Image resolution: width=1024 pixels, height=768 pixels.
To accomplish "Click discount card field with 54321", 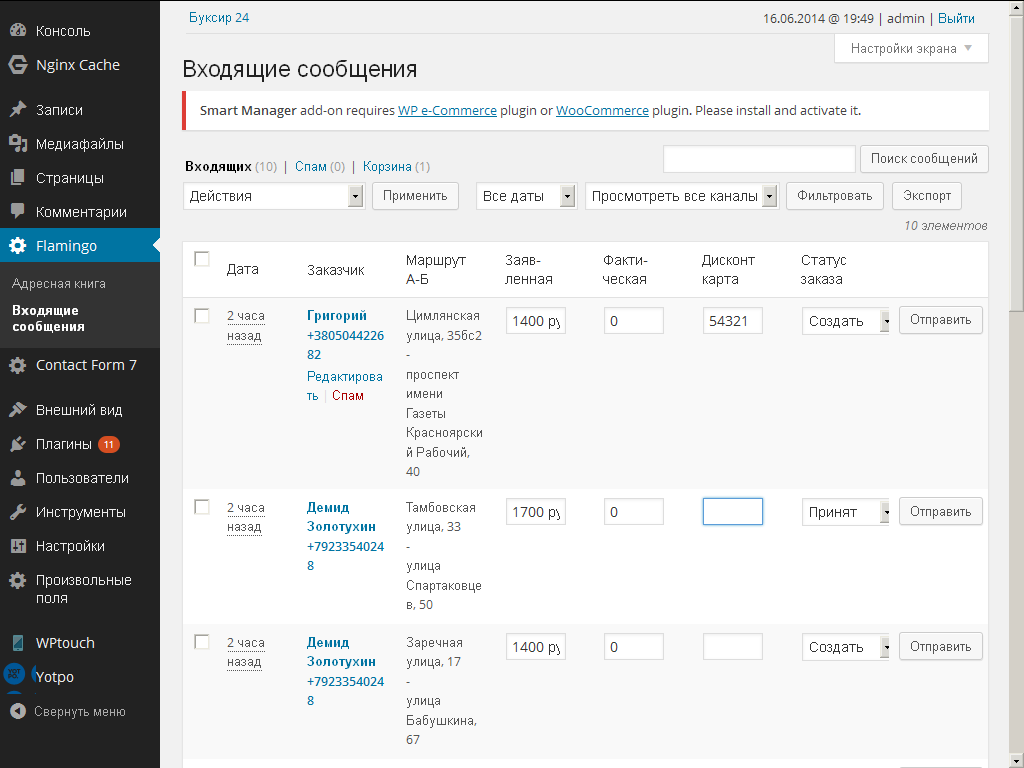I will click(x=733, y=321).
